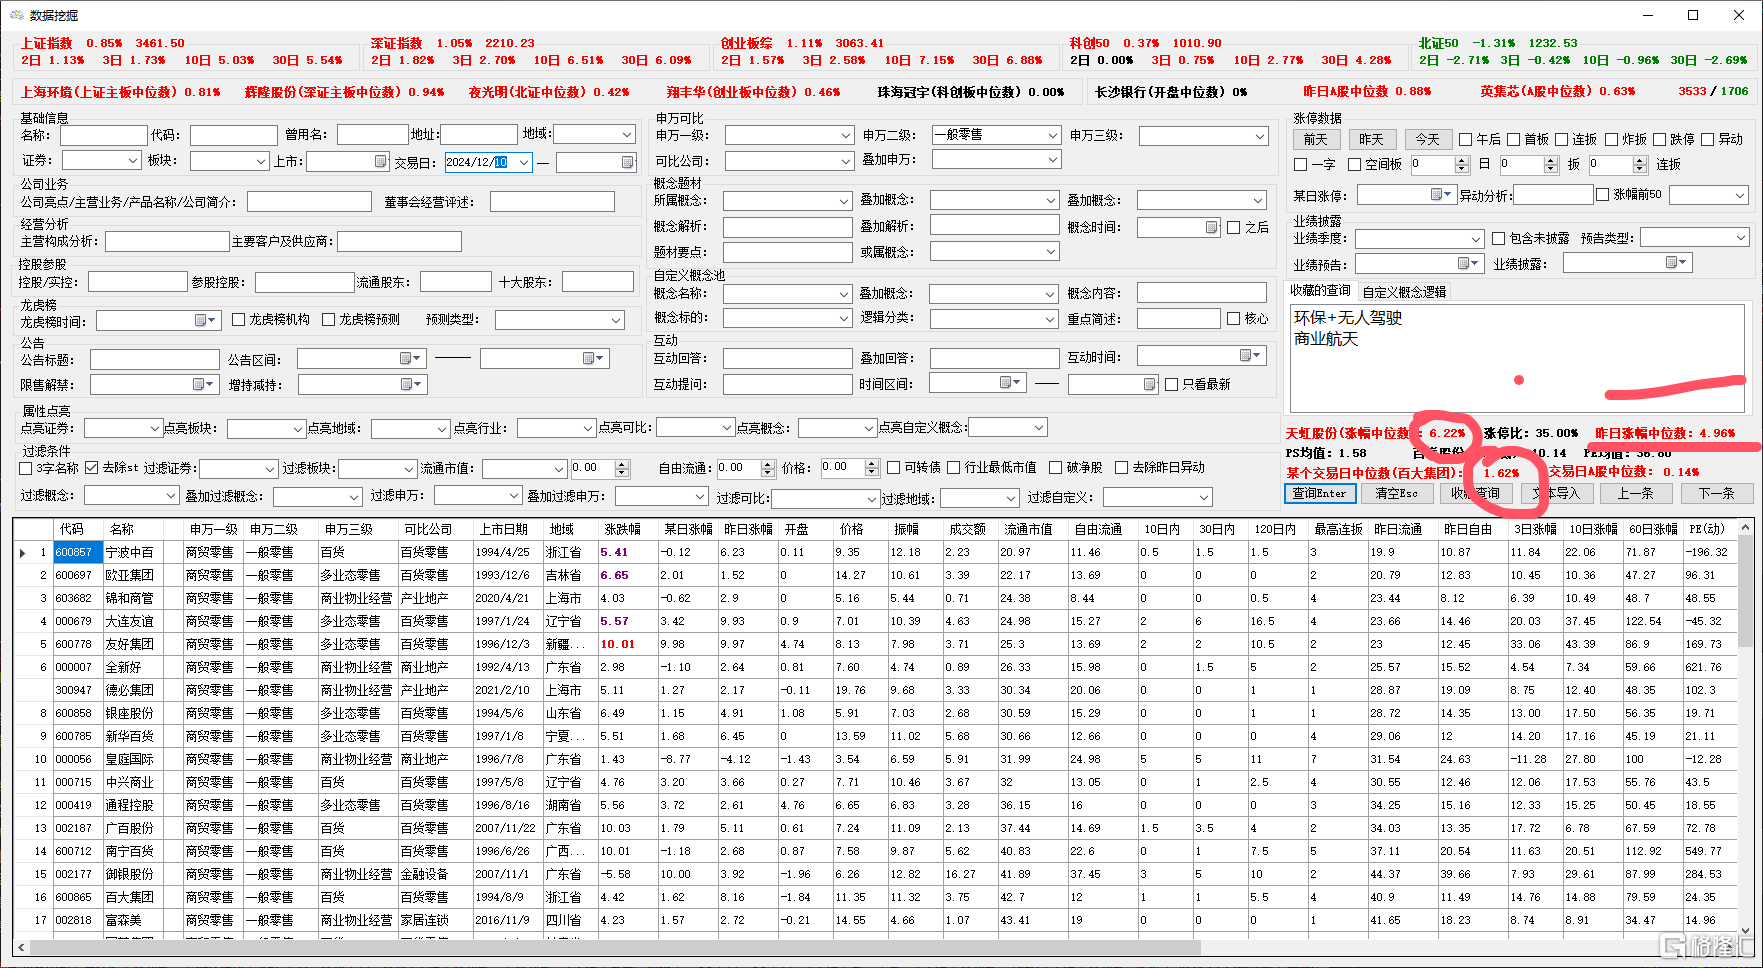Open calendar icon of 公告区间 end date
The width and height of the screenshot is (1763, 968).
594,358
